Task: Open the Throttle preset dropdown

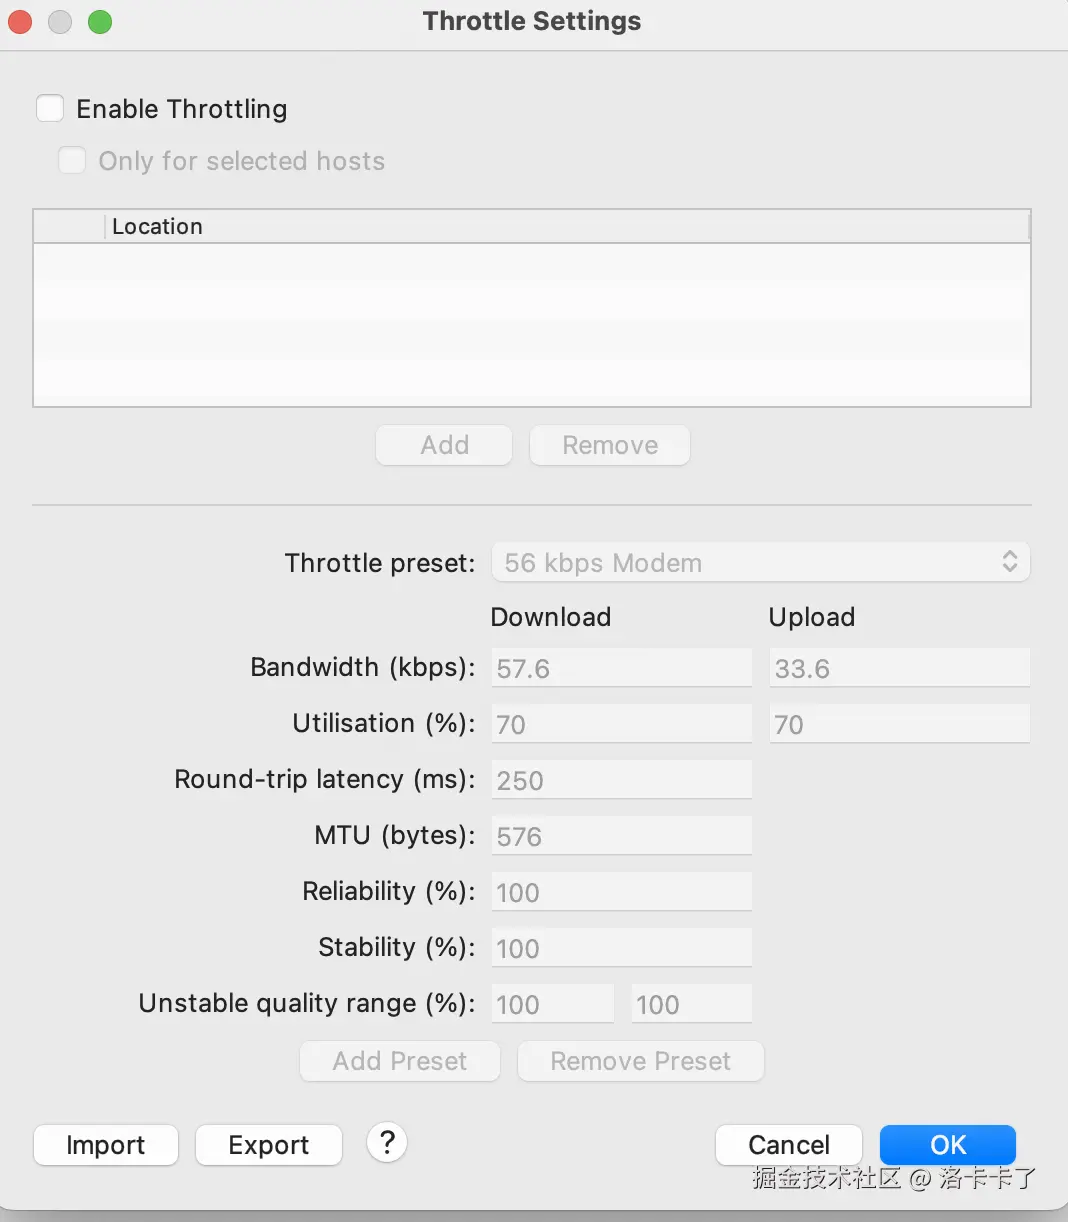Action: [x=760, y=562]
